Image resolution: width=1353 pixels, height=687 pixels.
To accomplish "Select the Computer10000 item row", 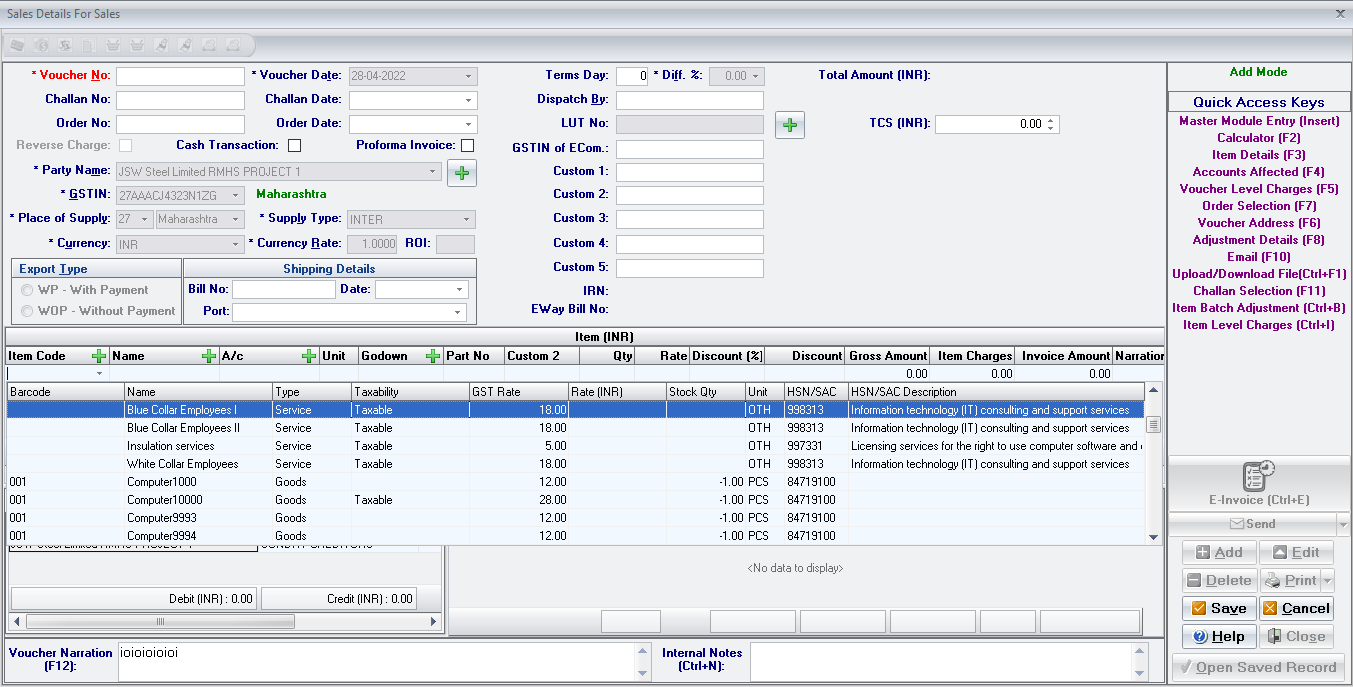I will (576, 500).
